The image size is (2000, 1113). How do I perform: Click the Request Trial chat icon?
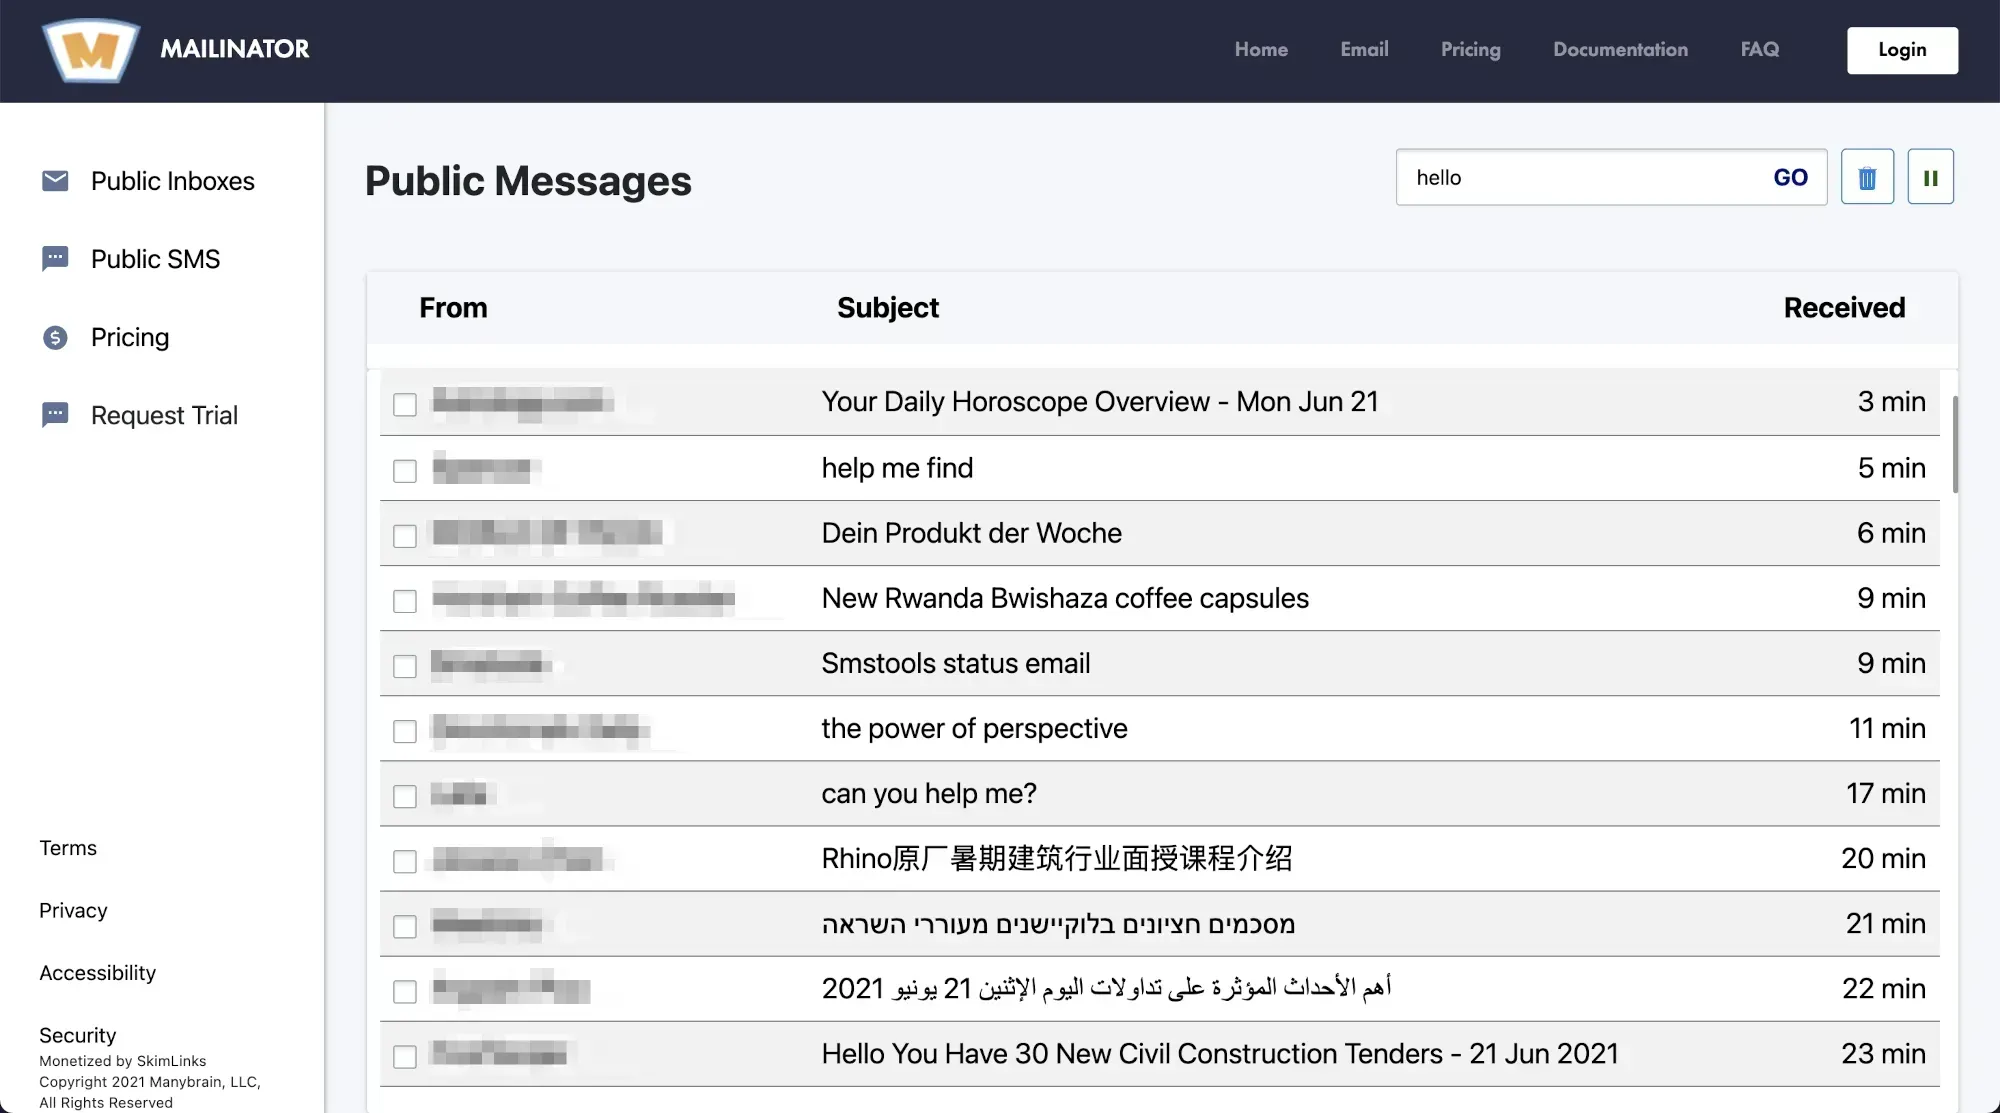coord(55,415)
